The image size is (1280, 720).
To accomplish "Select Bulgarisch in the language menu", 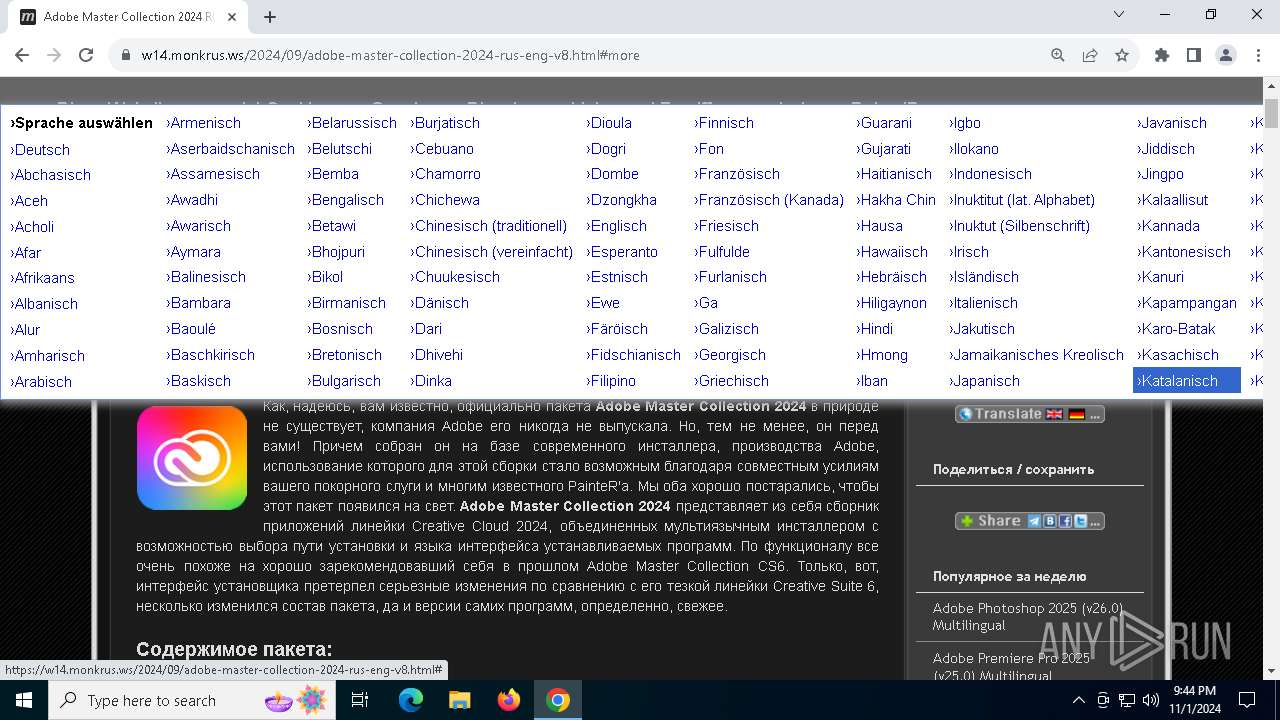I will point(344,381).
